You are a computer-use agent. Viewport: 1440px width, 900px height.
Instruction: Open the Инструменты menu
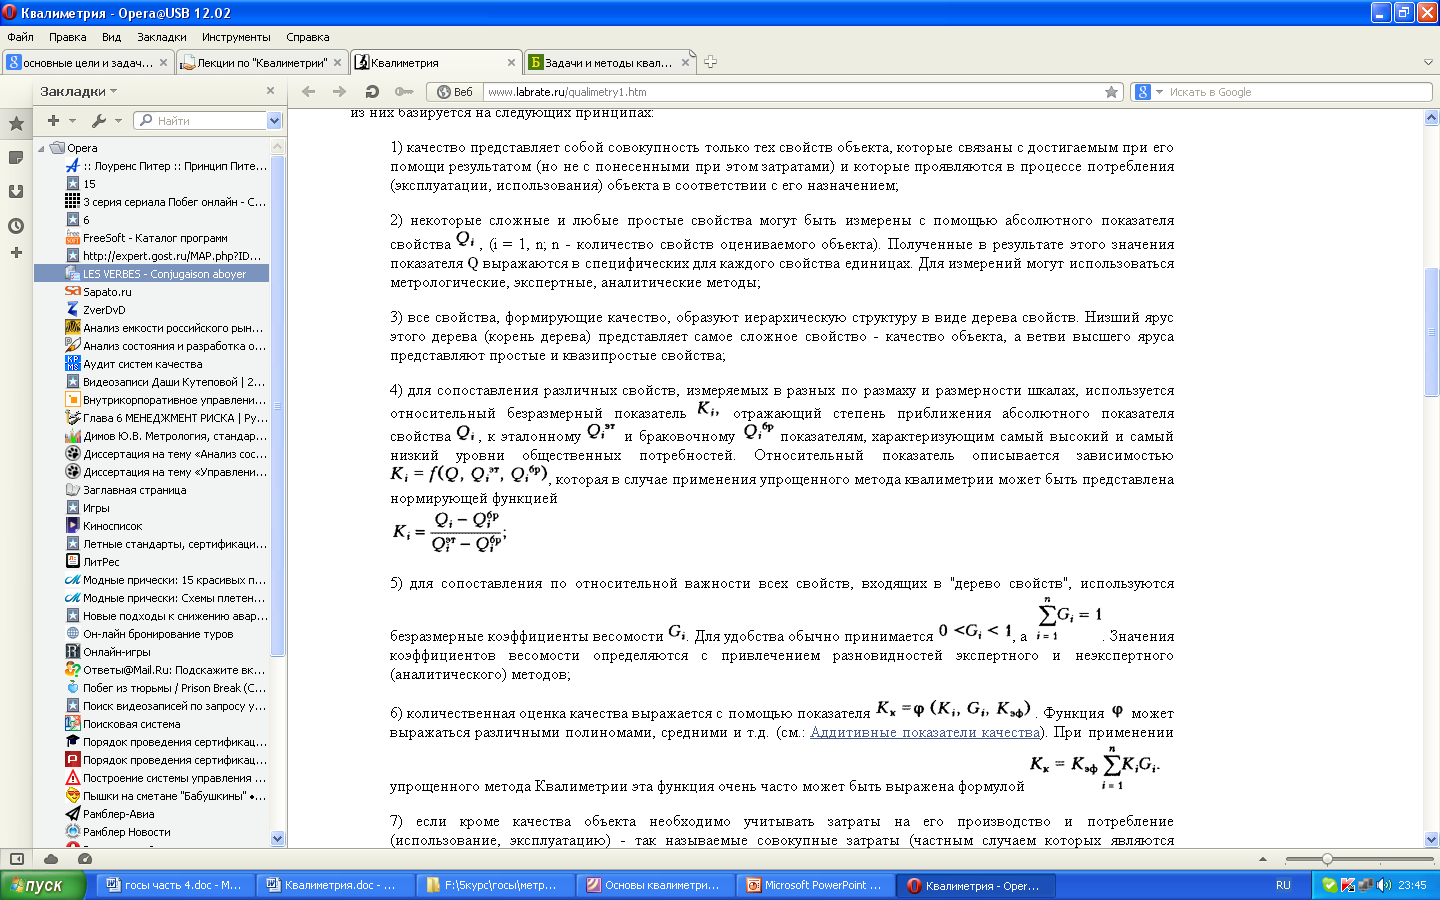point(236,37)
